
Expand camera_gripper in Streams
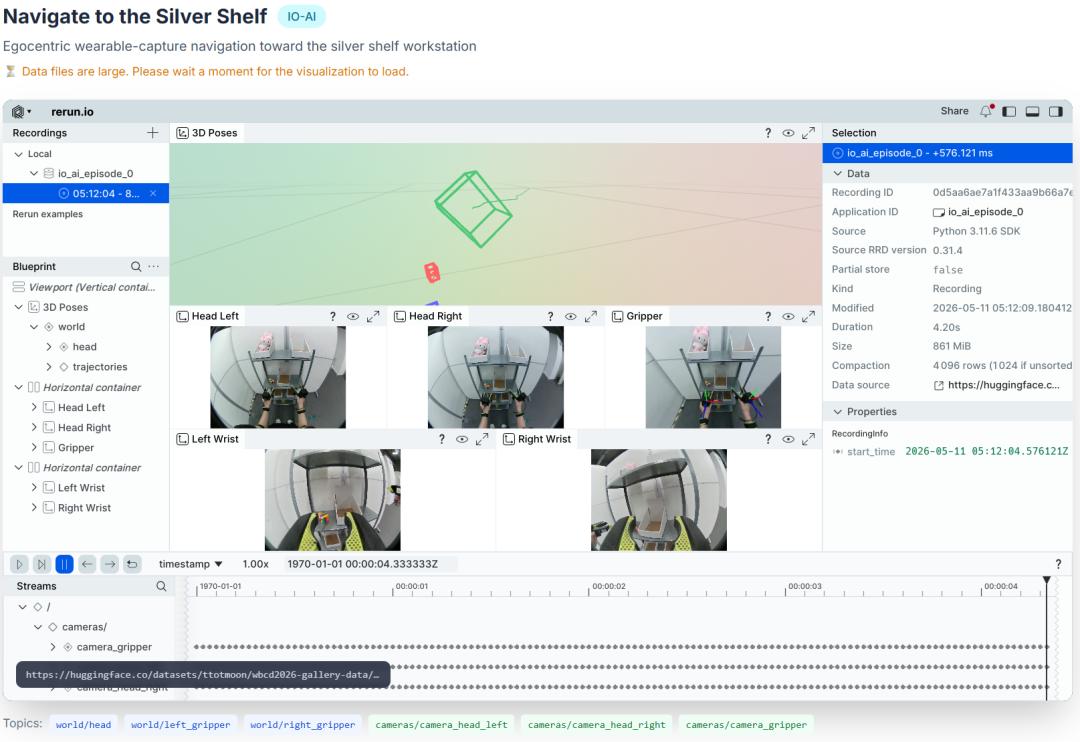(x=53, y=647)
